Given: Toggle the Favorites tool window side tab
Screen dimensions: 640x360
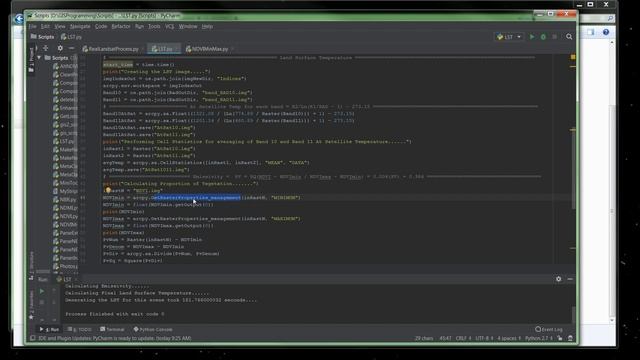Looking at the screenshot, I should pyautogui.click(x=31, y=306).
